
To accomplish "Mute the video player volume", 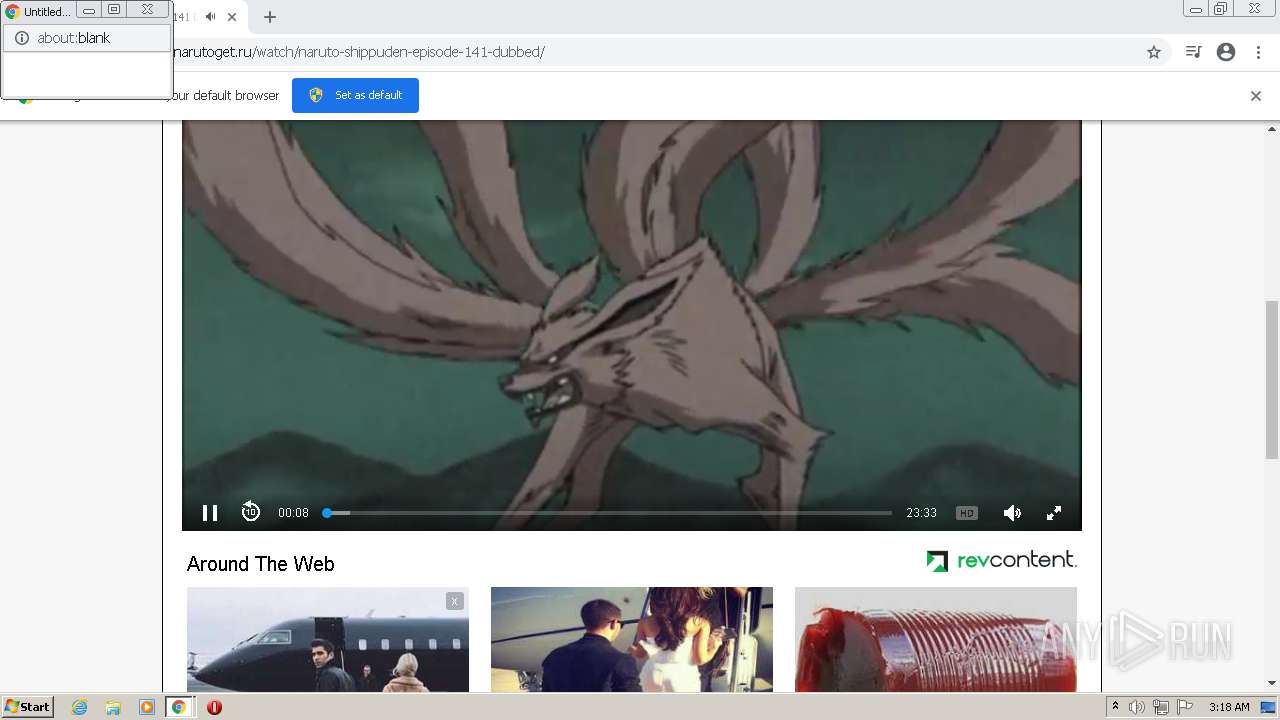I will pos(1012,513).
